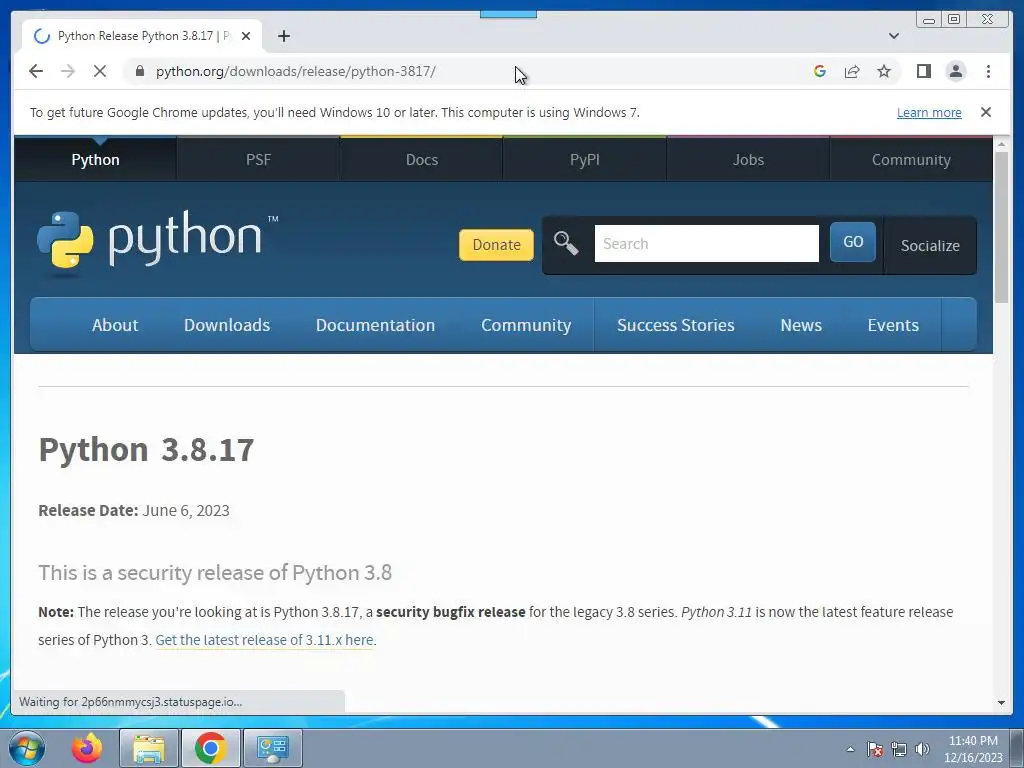Image resolution: width=1024 pixels, height=768 pixels.
Task: Open the Google icon in the address bar
Action: [820, 71]
